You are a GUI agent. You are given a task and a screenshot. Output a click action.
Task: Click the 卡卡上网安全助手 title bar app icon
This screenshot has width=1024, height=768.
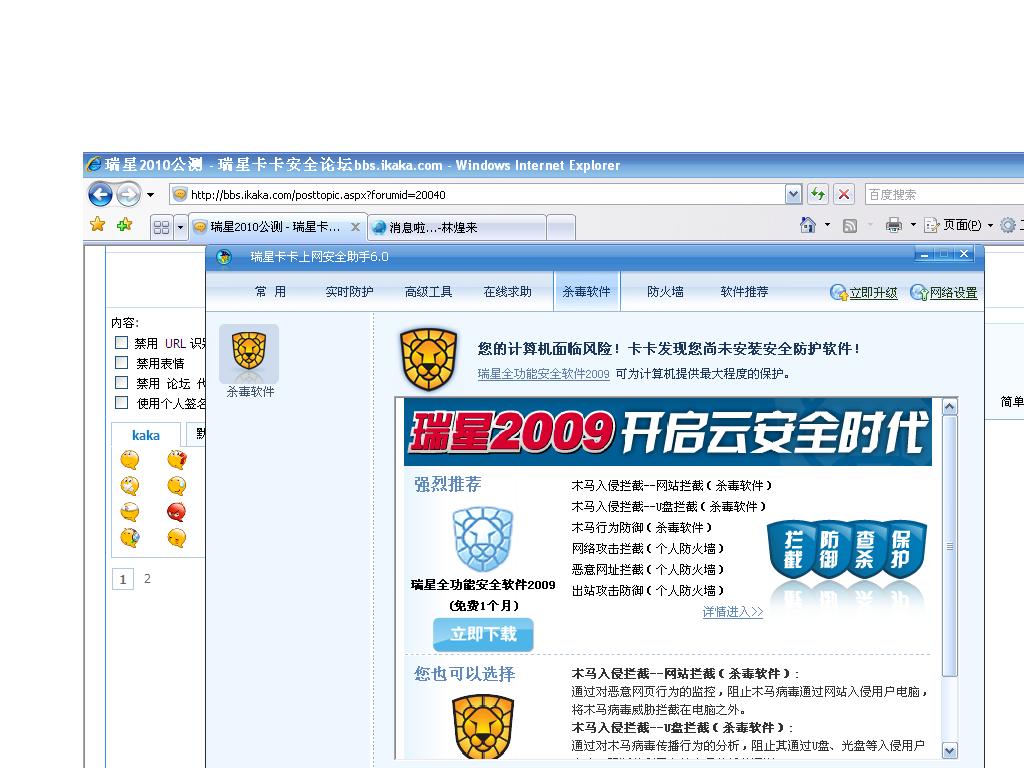(x=224, y=257)
